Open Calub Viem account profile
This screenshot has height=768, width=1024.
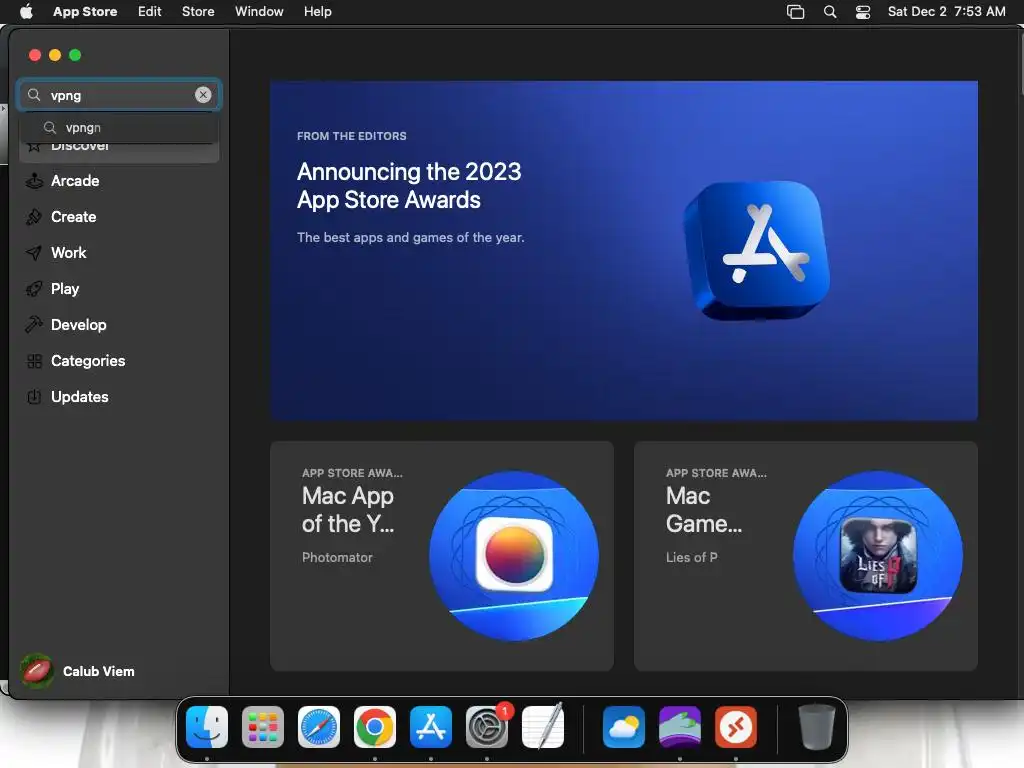point(78,671)
